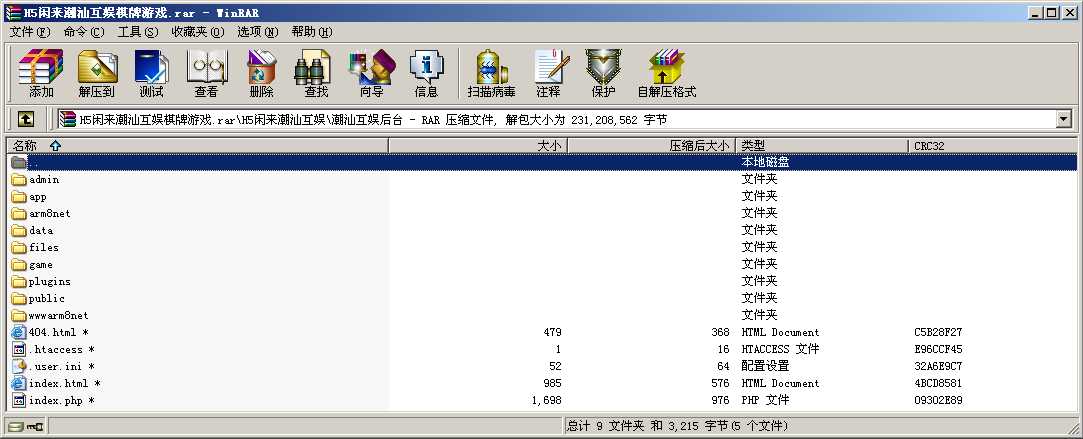Click the "配置设置" type cell
Viewport: 1083px width, 439px height.
click(765, 366)
